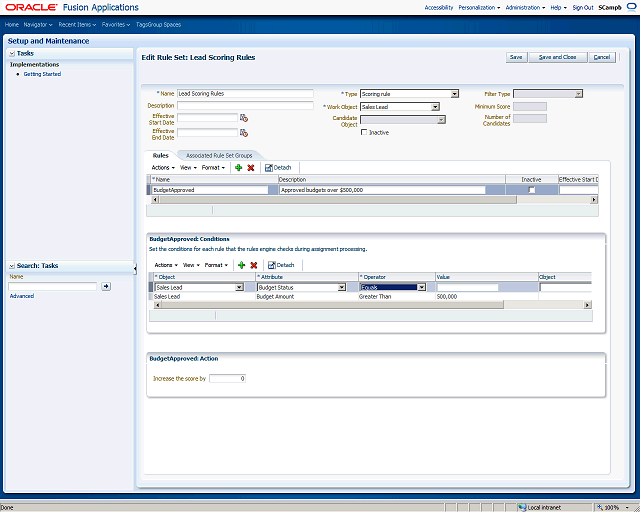Viewport: 640px width, 512px height.
Task: Open the Work Object dropdown
Action: click(435, 107)
